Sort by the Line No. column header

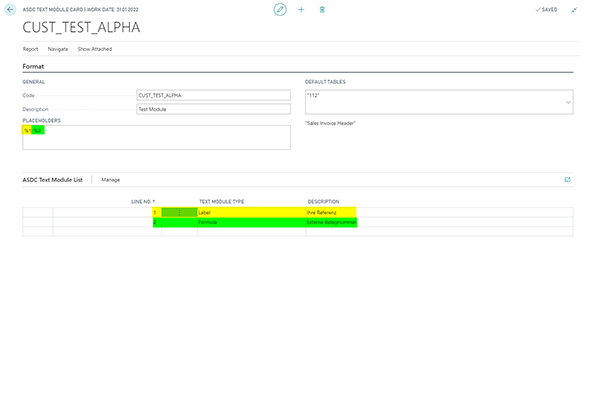point(143,201)
